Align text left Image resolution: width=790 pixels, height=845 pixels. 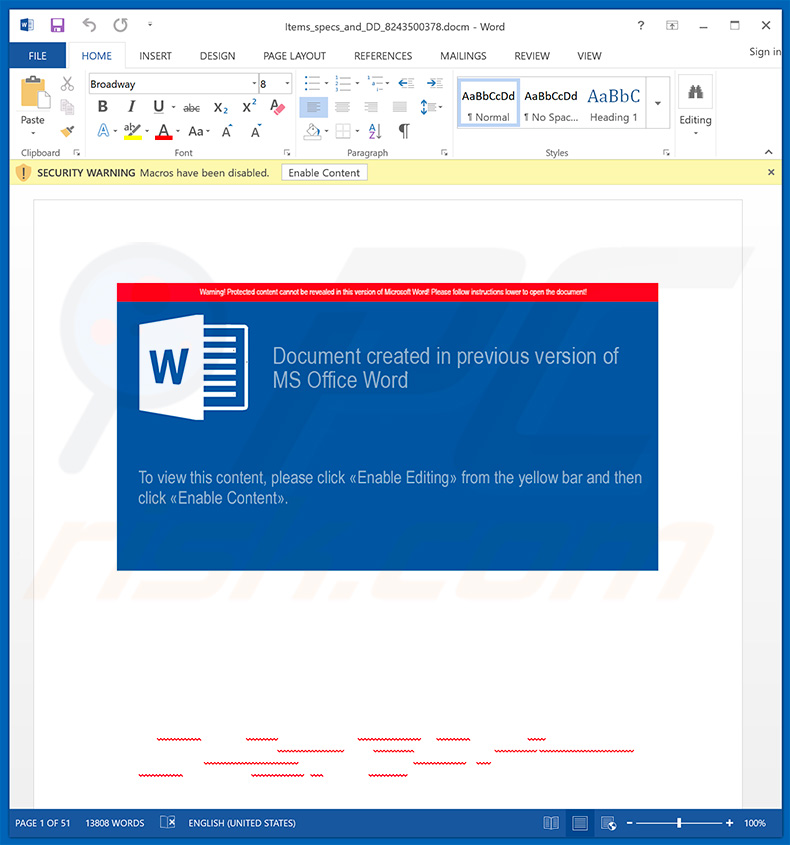[x=314, y=107]
